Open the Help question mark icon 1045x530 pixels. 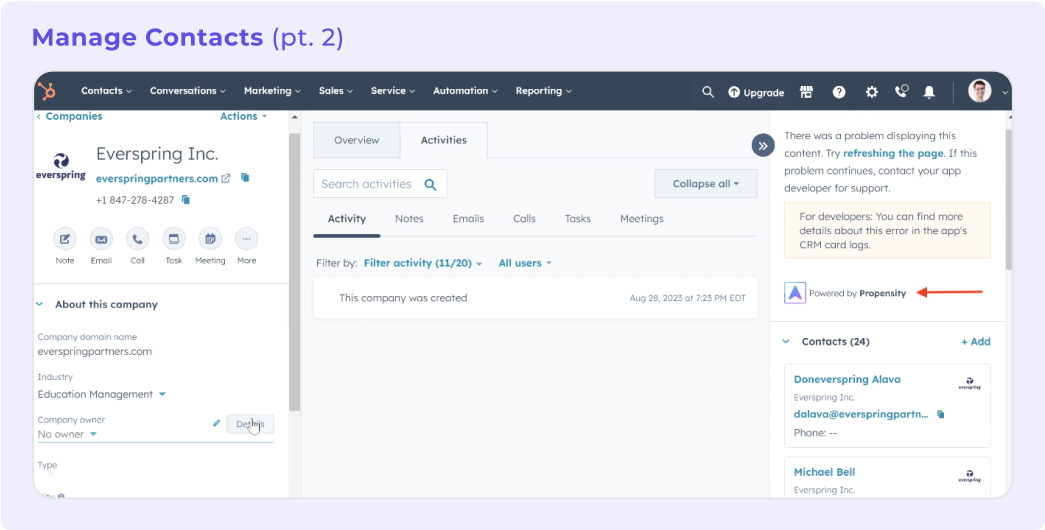[x=839, y=92]
